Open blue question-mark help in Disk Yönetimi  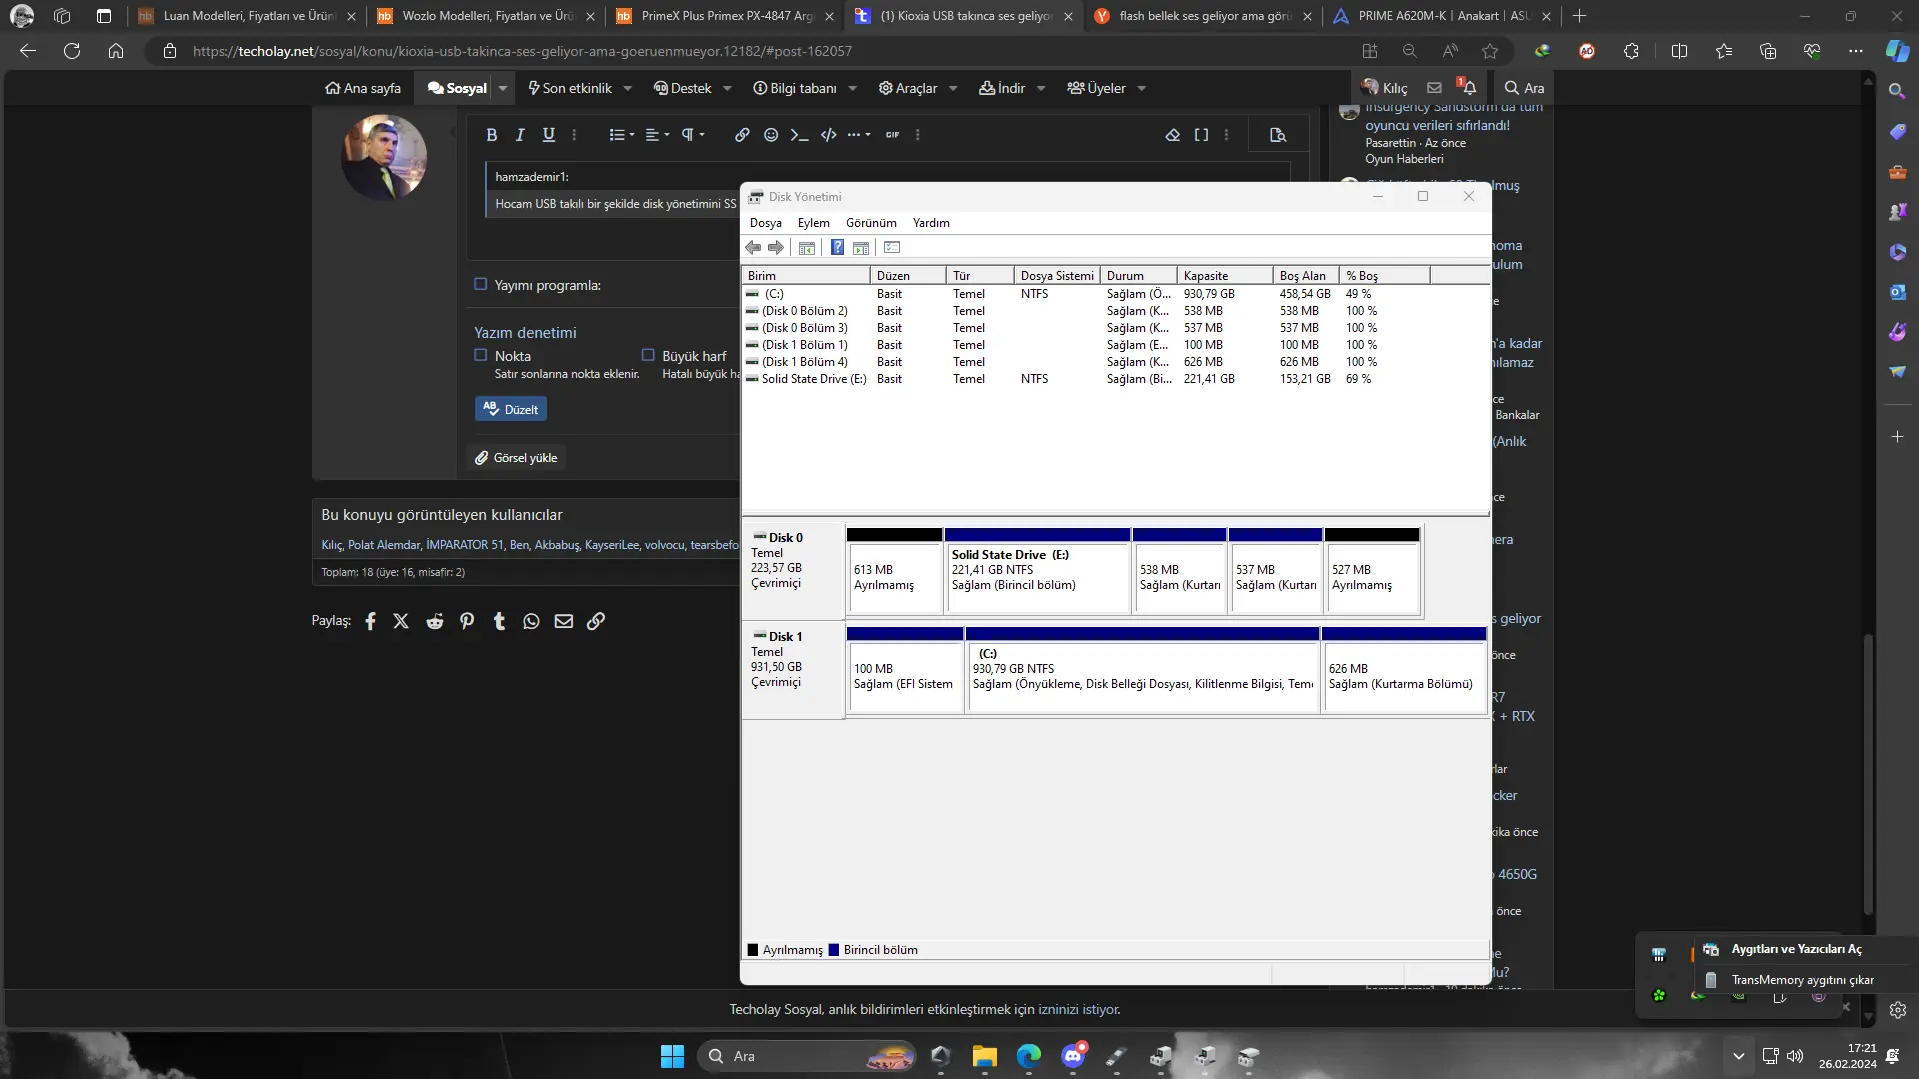[837, 248]
